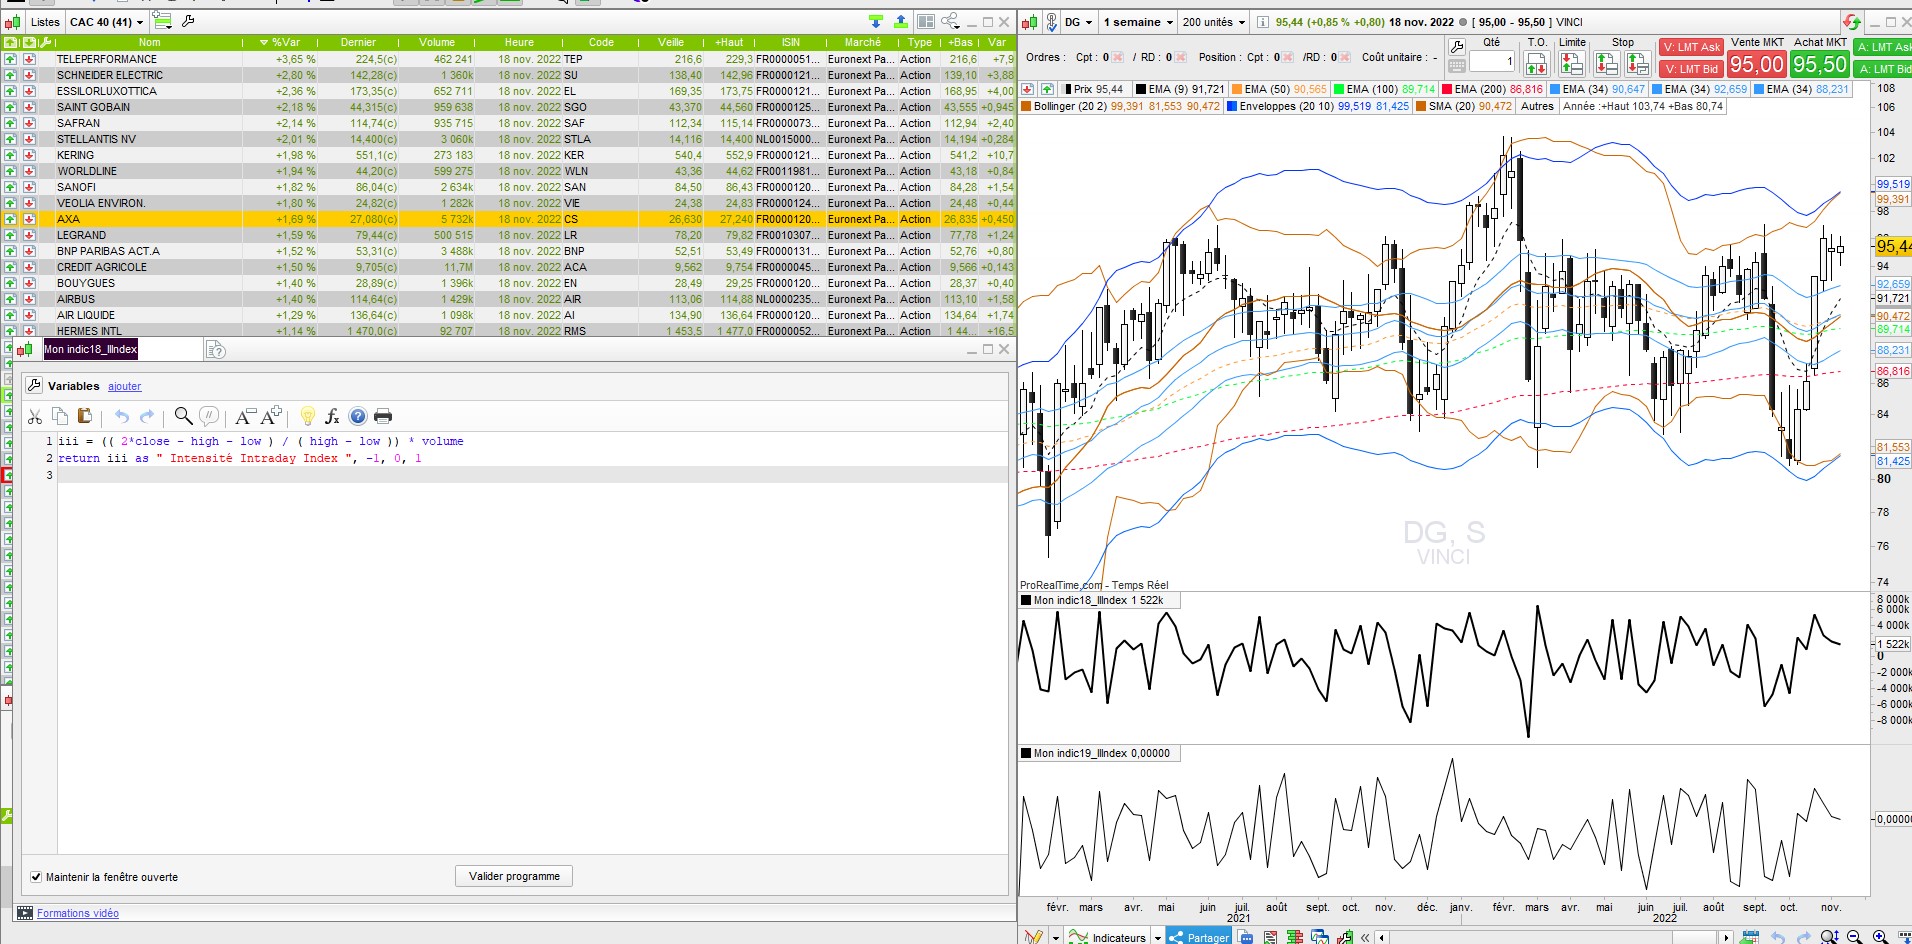Screen dimensions: 1912x944
Task: Click the cut scissors icon in editor
Action: tap(35, 417)
